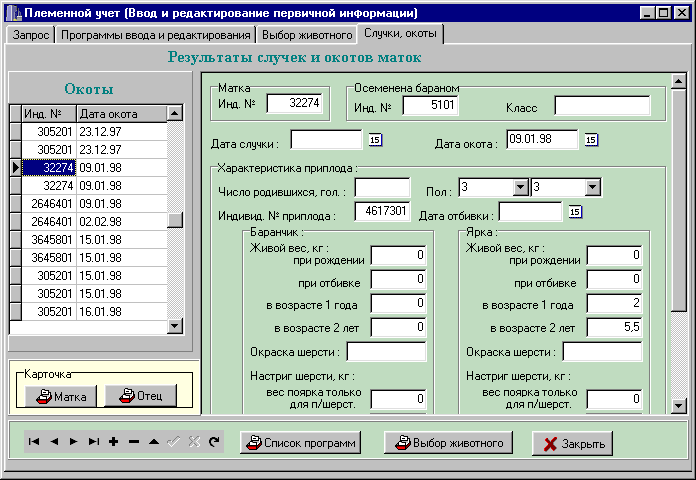This screenshot has height=480, width=696.
Task: Insert a new record with plus icon
Action: click(x=114, y=442)
